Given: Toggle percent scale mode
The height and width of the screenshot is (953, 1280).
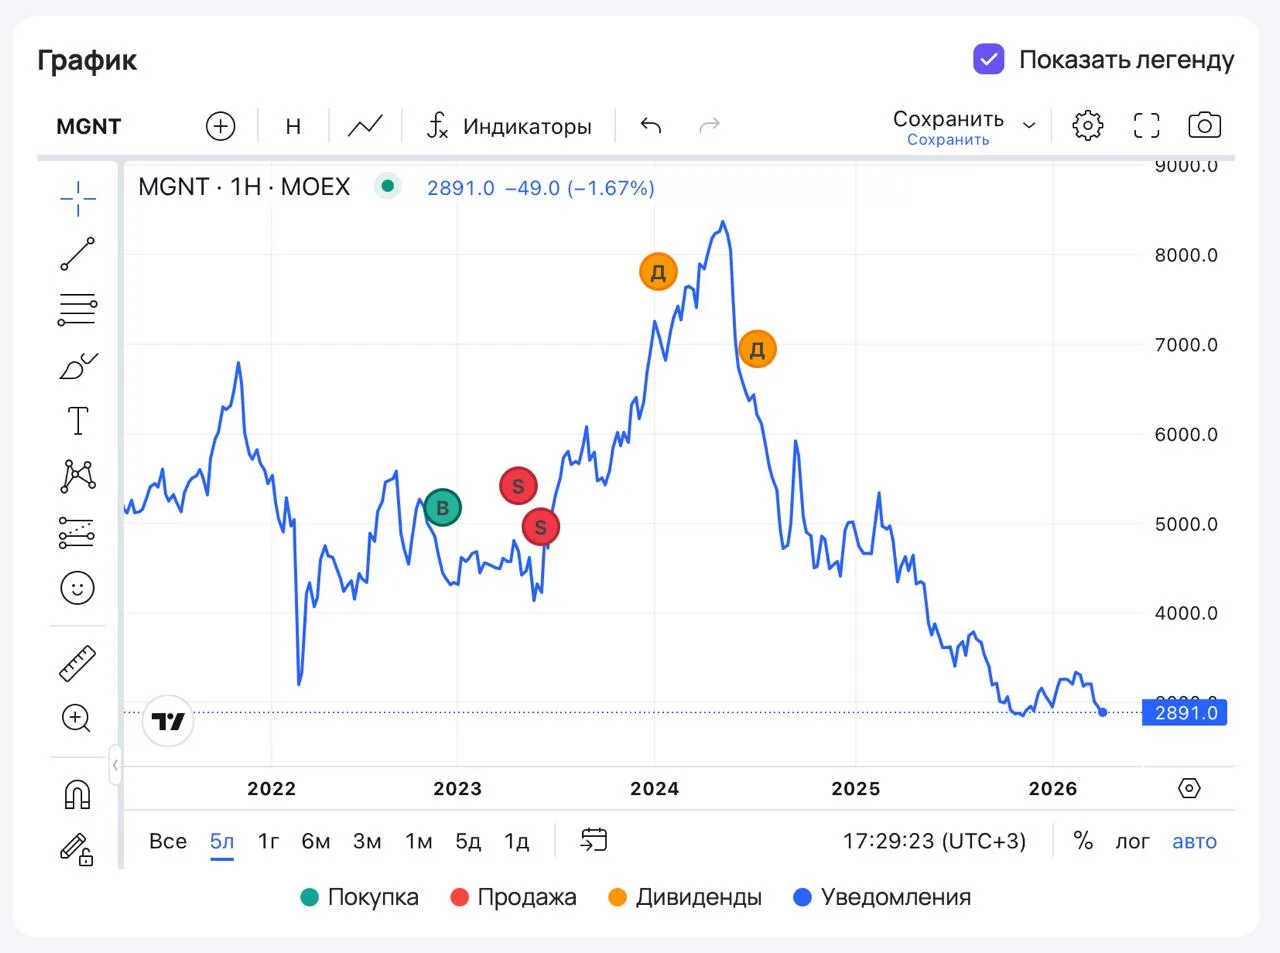Looking at the screenshot, I should (x=1083, y=841).
